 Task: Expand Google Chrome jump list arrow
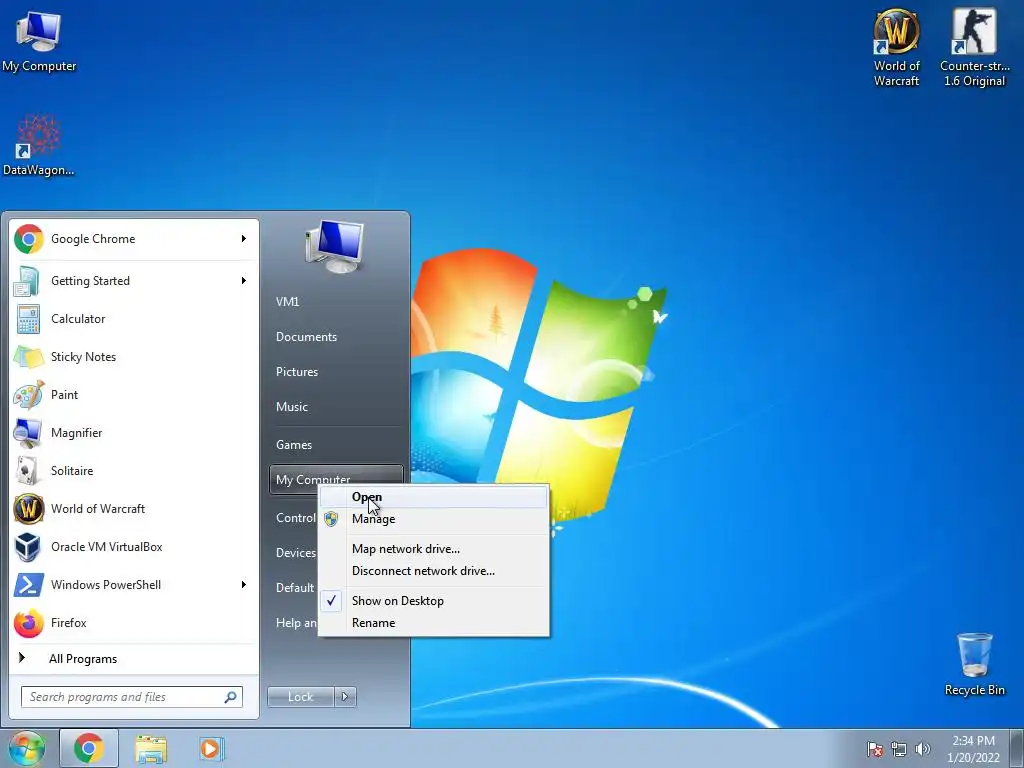point(244,239)
